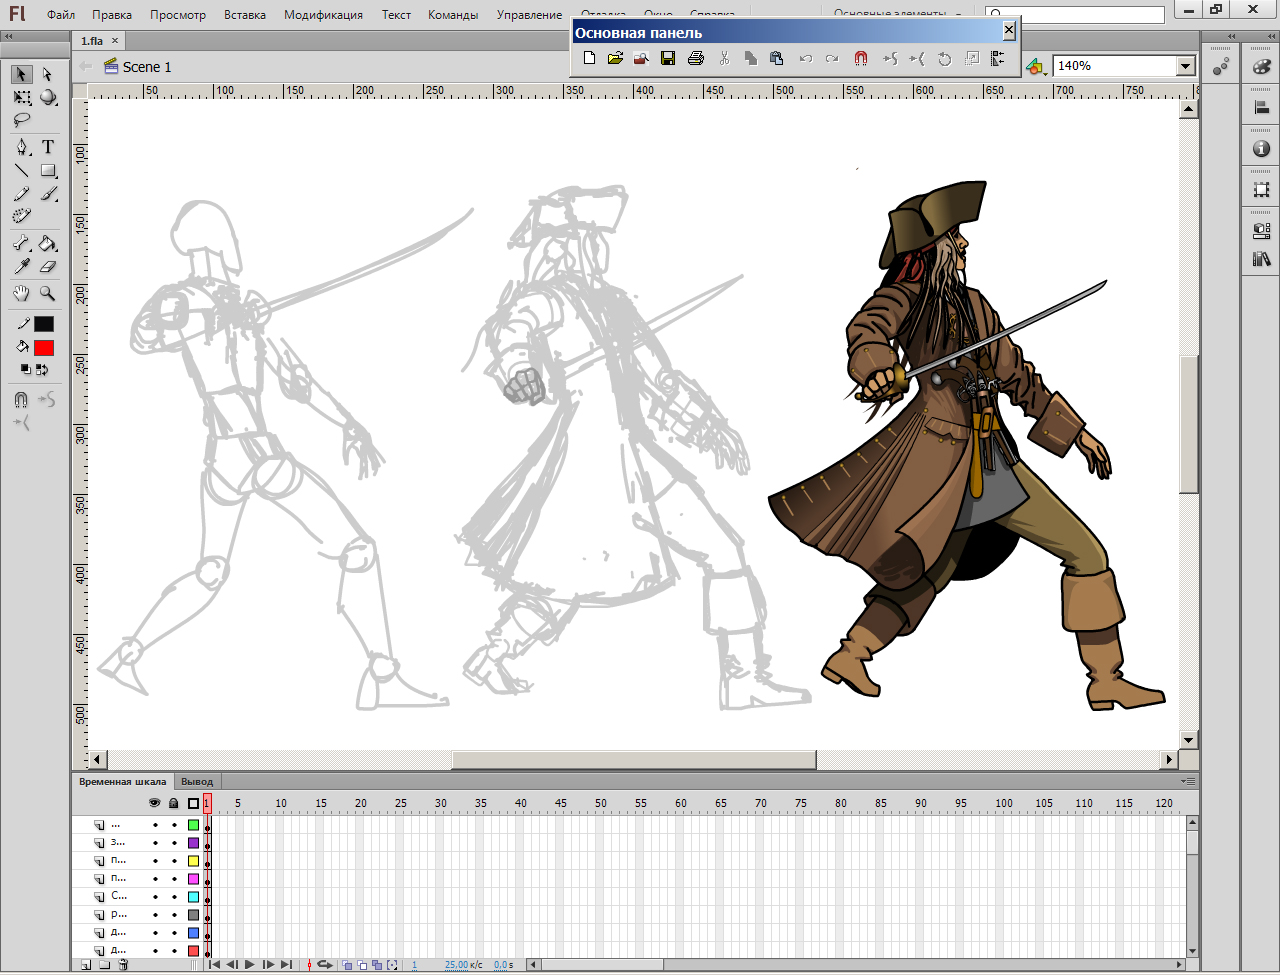
Task: Click New document icon in Основная панель
Action: pos(589,59)
